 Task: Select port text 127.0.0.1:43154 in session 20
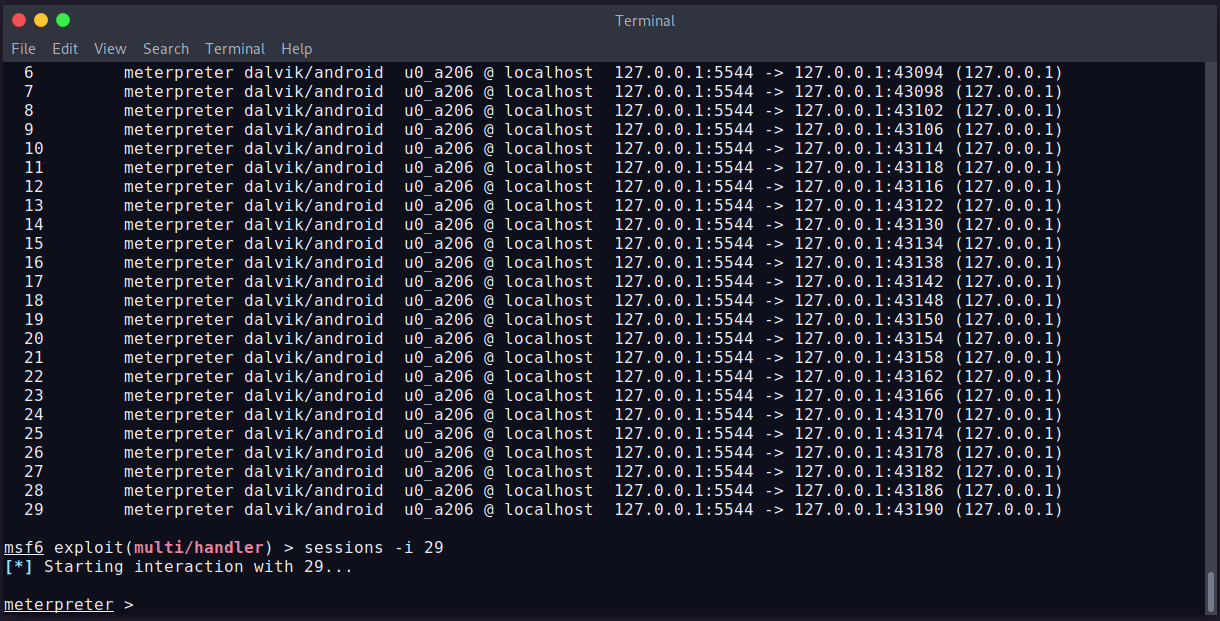click(869, 338)
